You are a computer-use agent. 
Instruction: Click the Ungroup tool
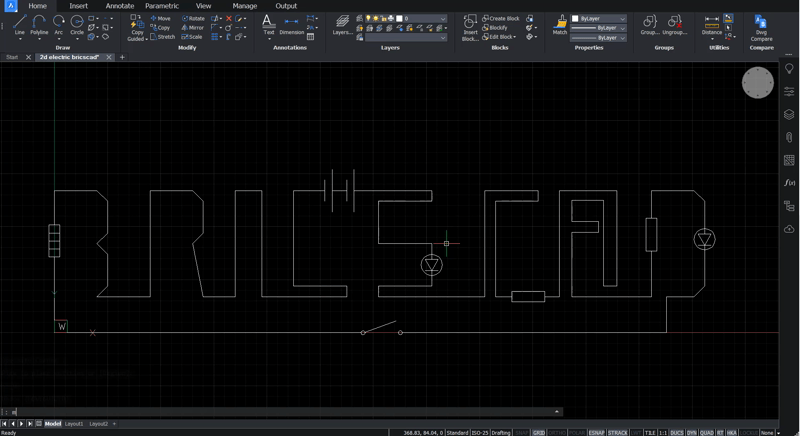pyautogui.click(x=674, y=24)
